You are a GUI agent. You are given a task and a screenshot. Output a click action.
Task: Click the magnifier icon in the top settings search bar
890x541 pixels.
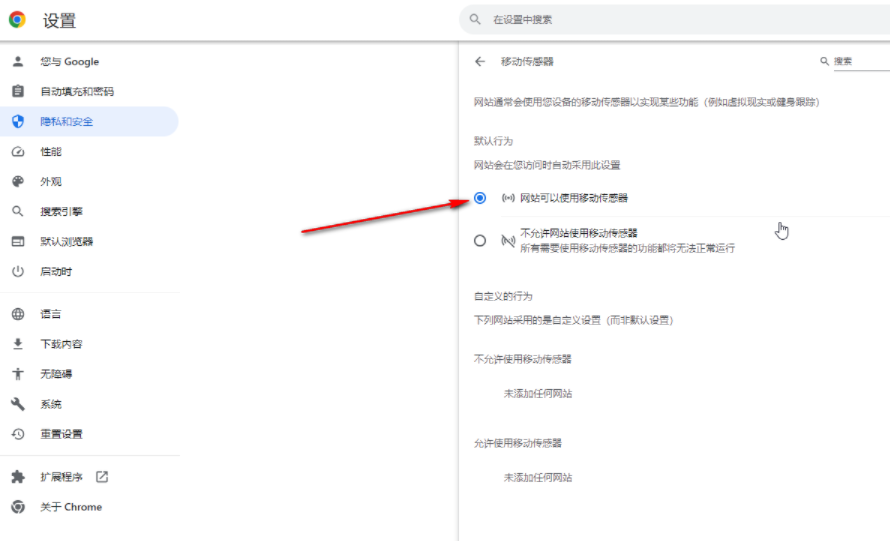click(475, 20)
